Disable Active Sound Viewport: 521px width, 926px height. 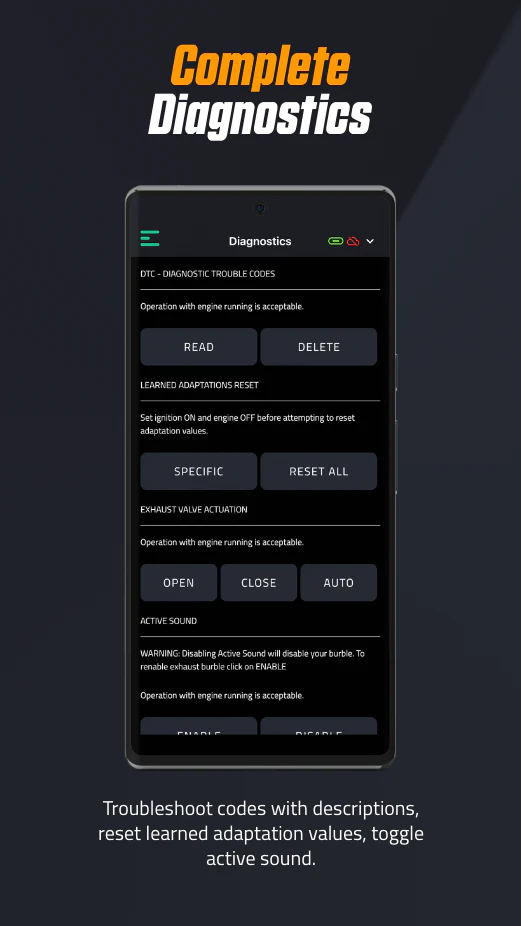[318, 726]
